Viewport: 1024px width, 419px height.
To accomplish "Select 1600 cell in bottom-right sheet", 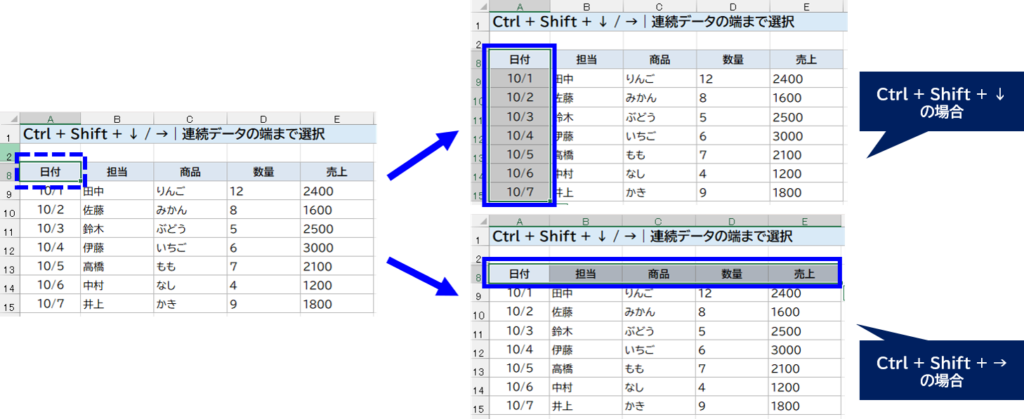I will click(805, 312).
